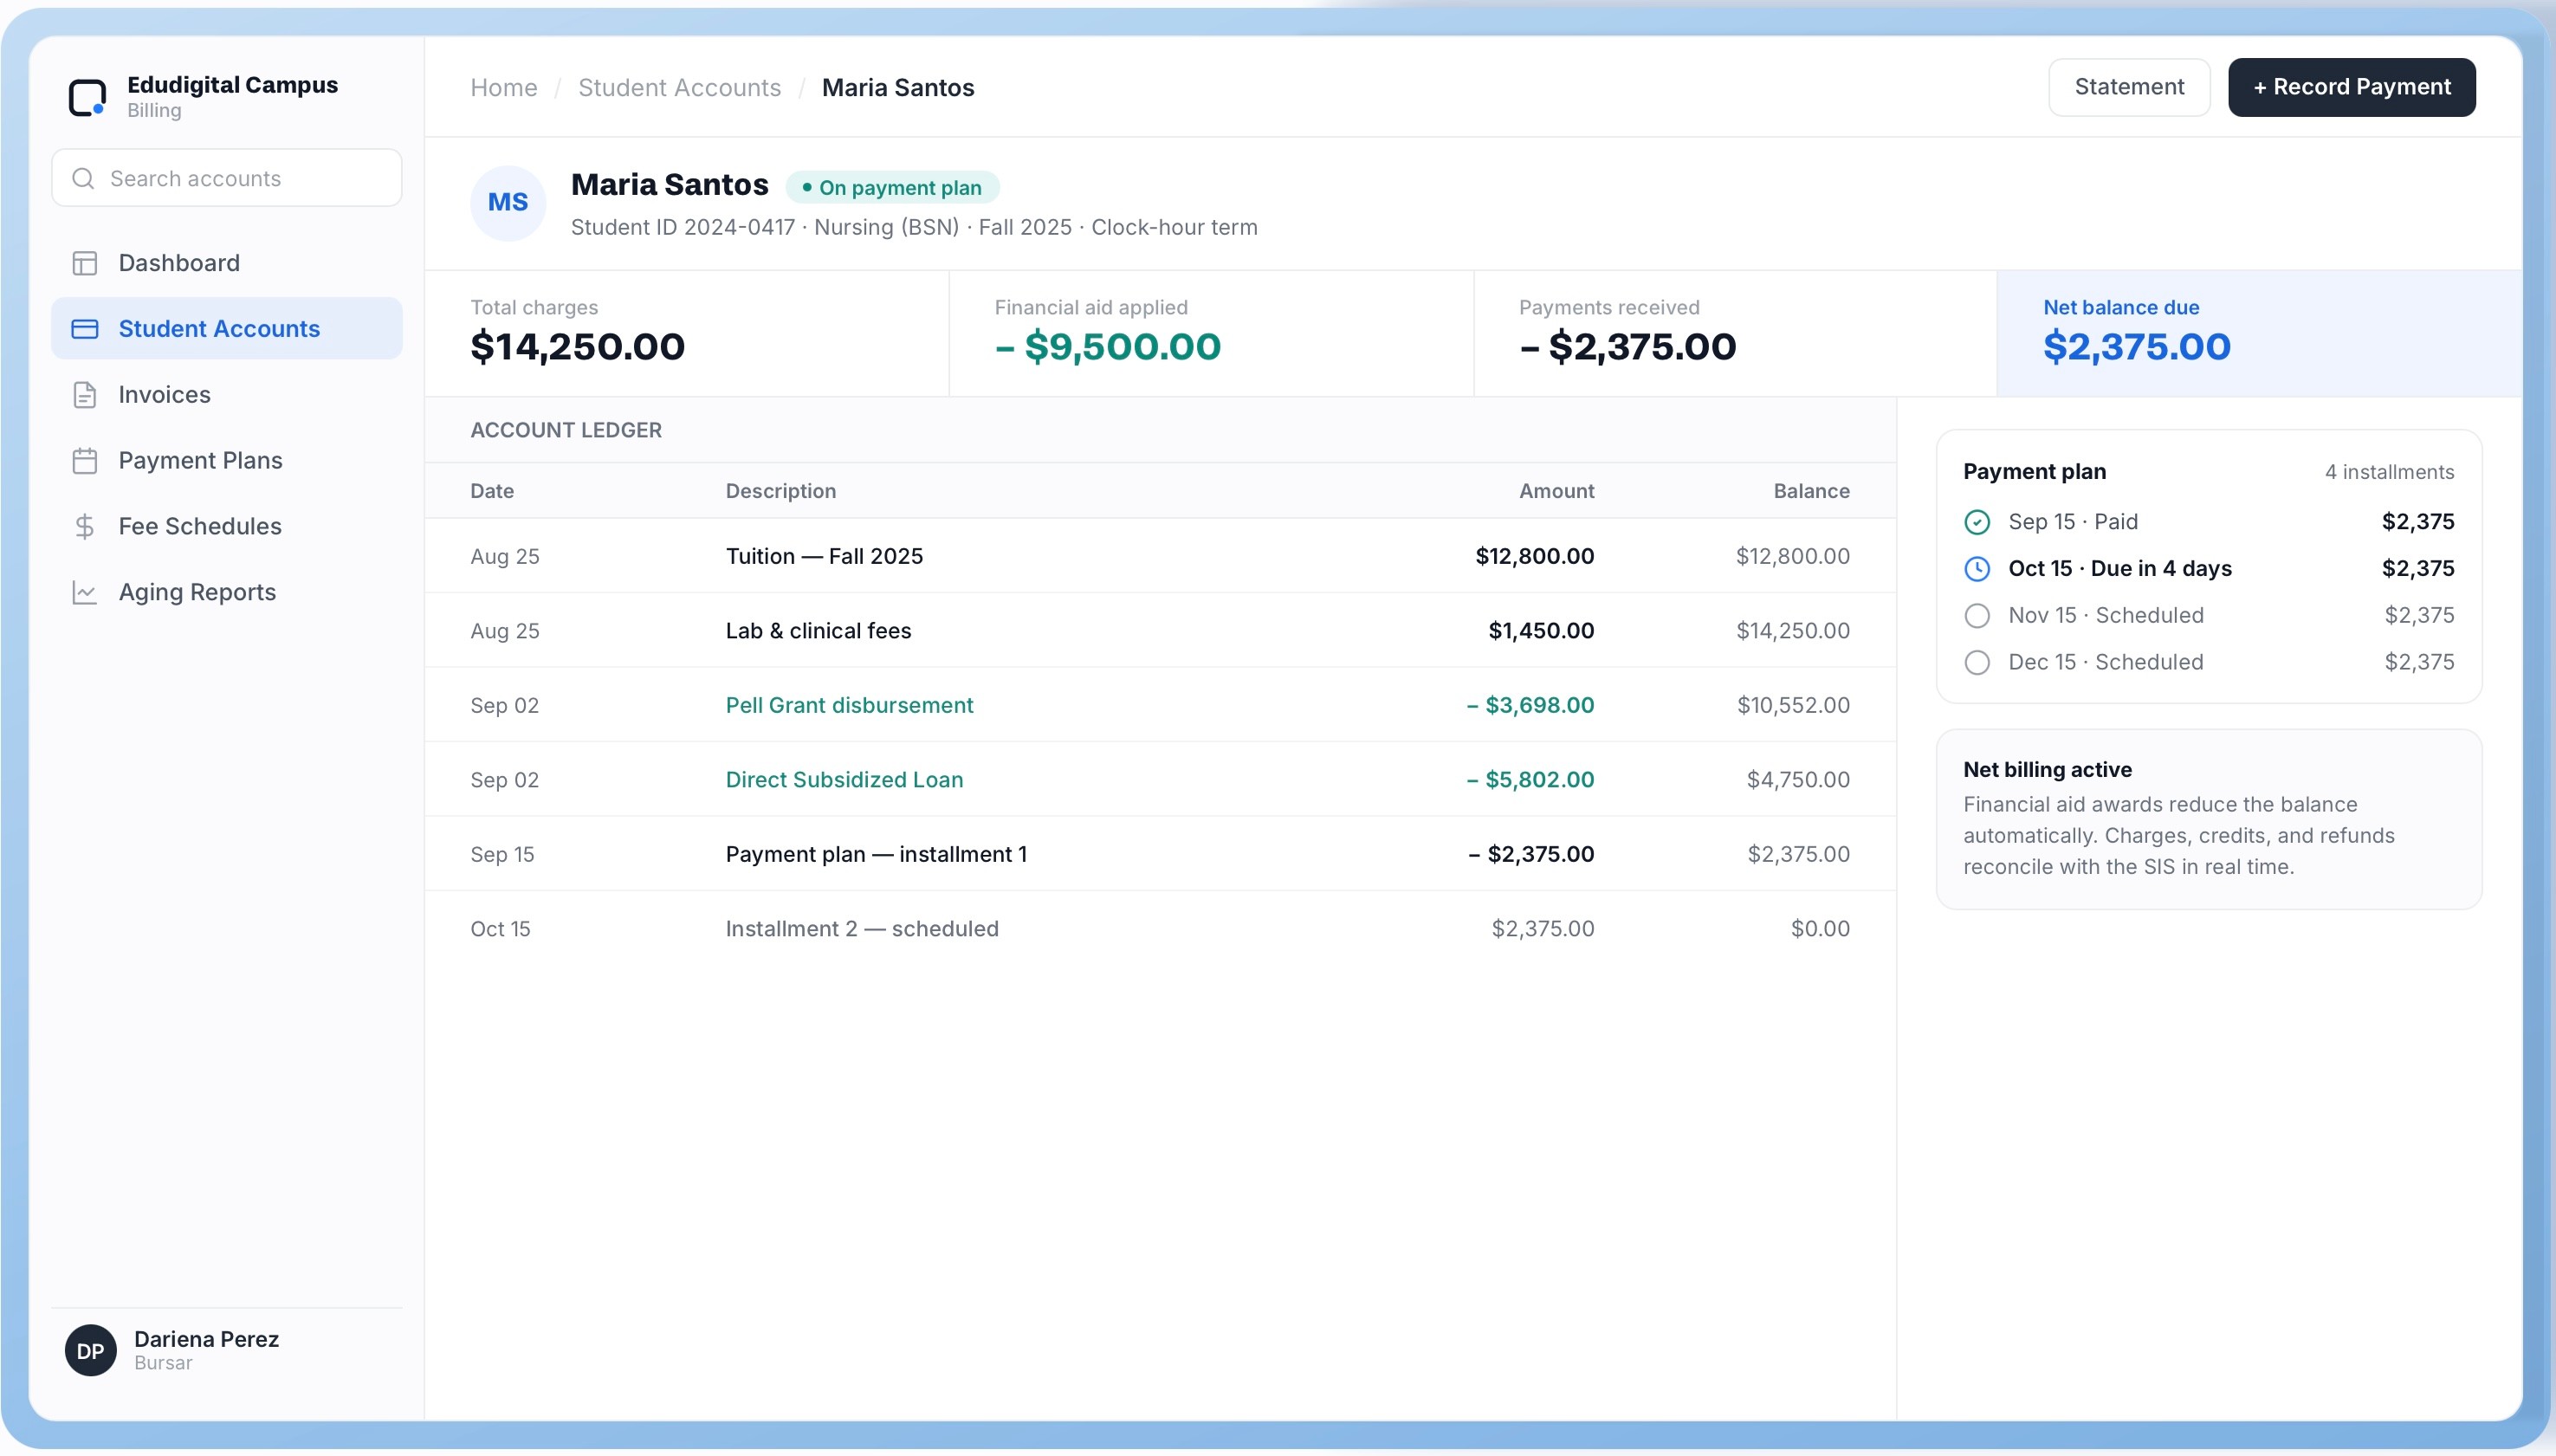The height and width of the screenshot is (1456, 2556).
Task: Click the Fee Schedules dollar icon
Action: tap(85, 526)
